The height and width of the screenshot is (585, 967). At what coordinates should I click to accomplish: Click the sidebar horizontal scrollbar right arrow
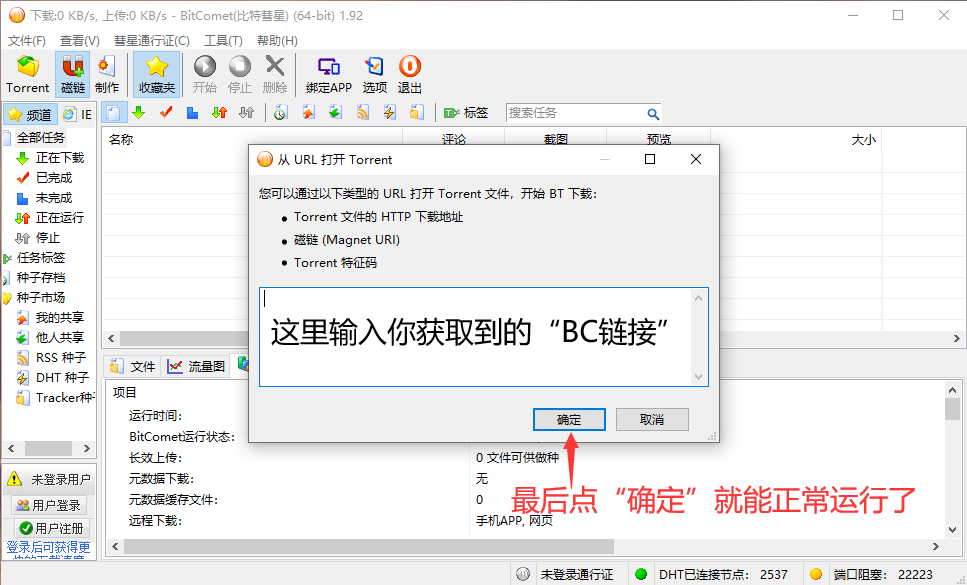[89, 449]
